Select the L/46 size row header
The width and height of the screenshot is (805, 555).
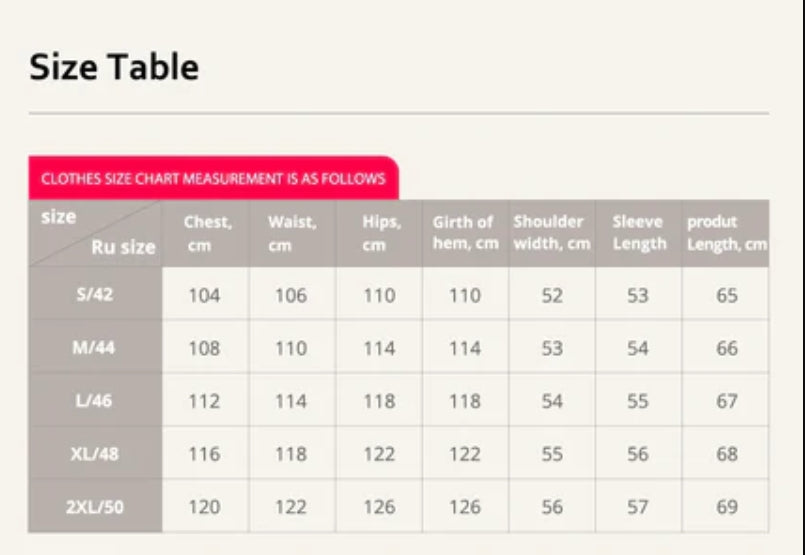pos(95,401)
